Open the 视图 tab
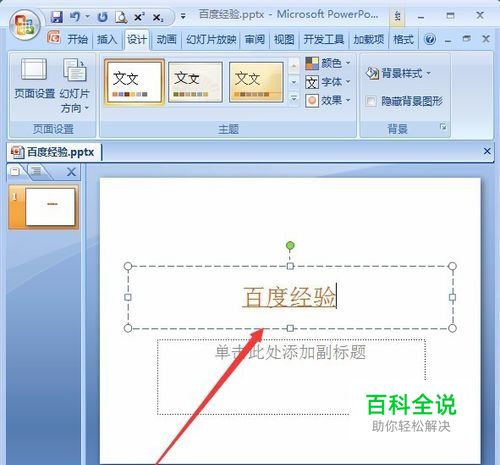 (x=284, y=39)
